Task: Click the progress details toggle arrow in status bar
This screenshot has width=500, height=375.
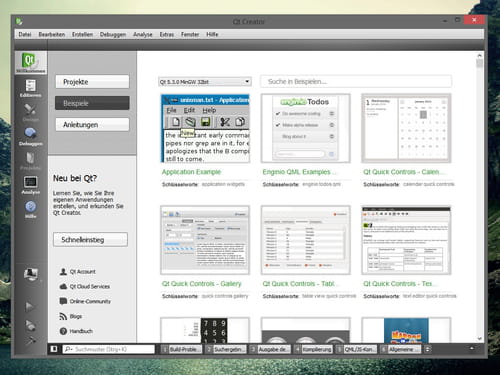Action: tap(471, 349)
